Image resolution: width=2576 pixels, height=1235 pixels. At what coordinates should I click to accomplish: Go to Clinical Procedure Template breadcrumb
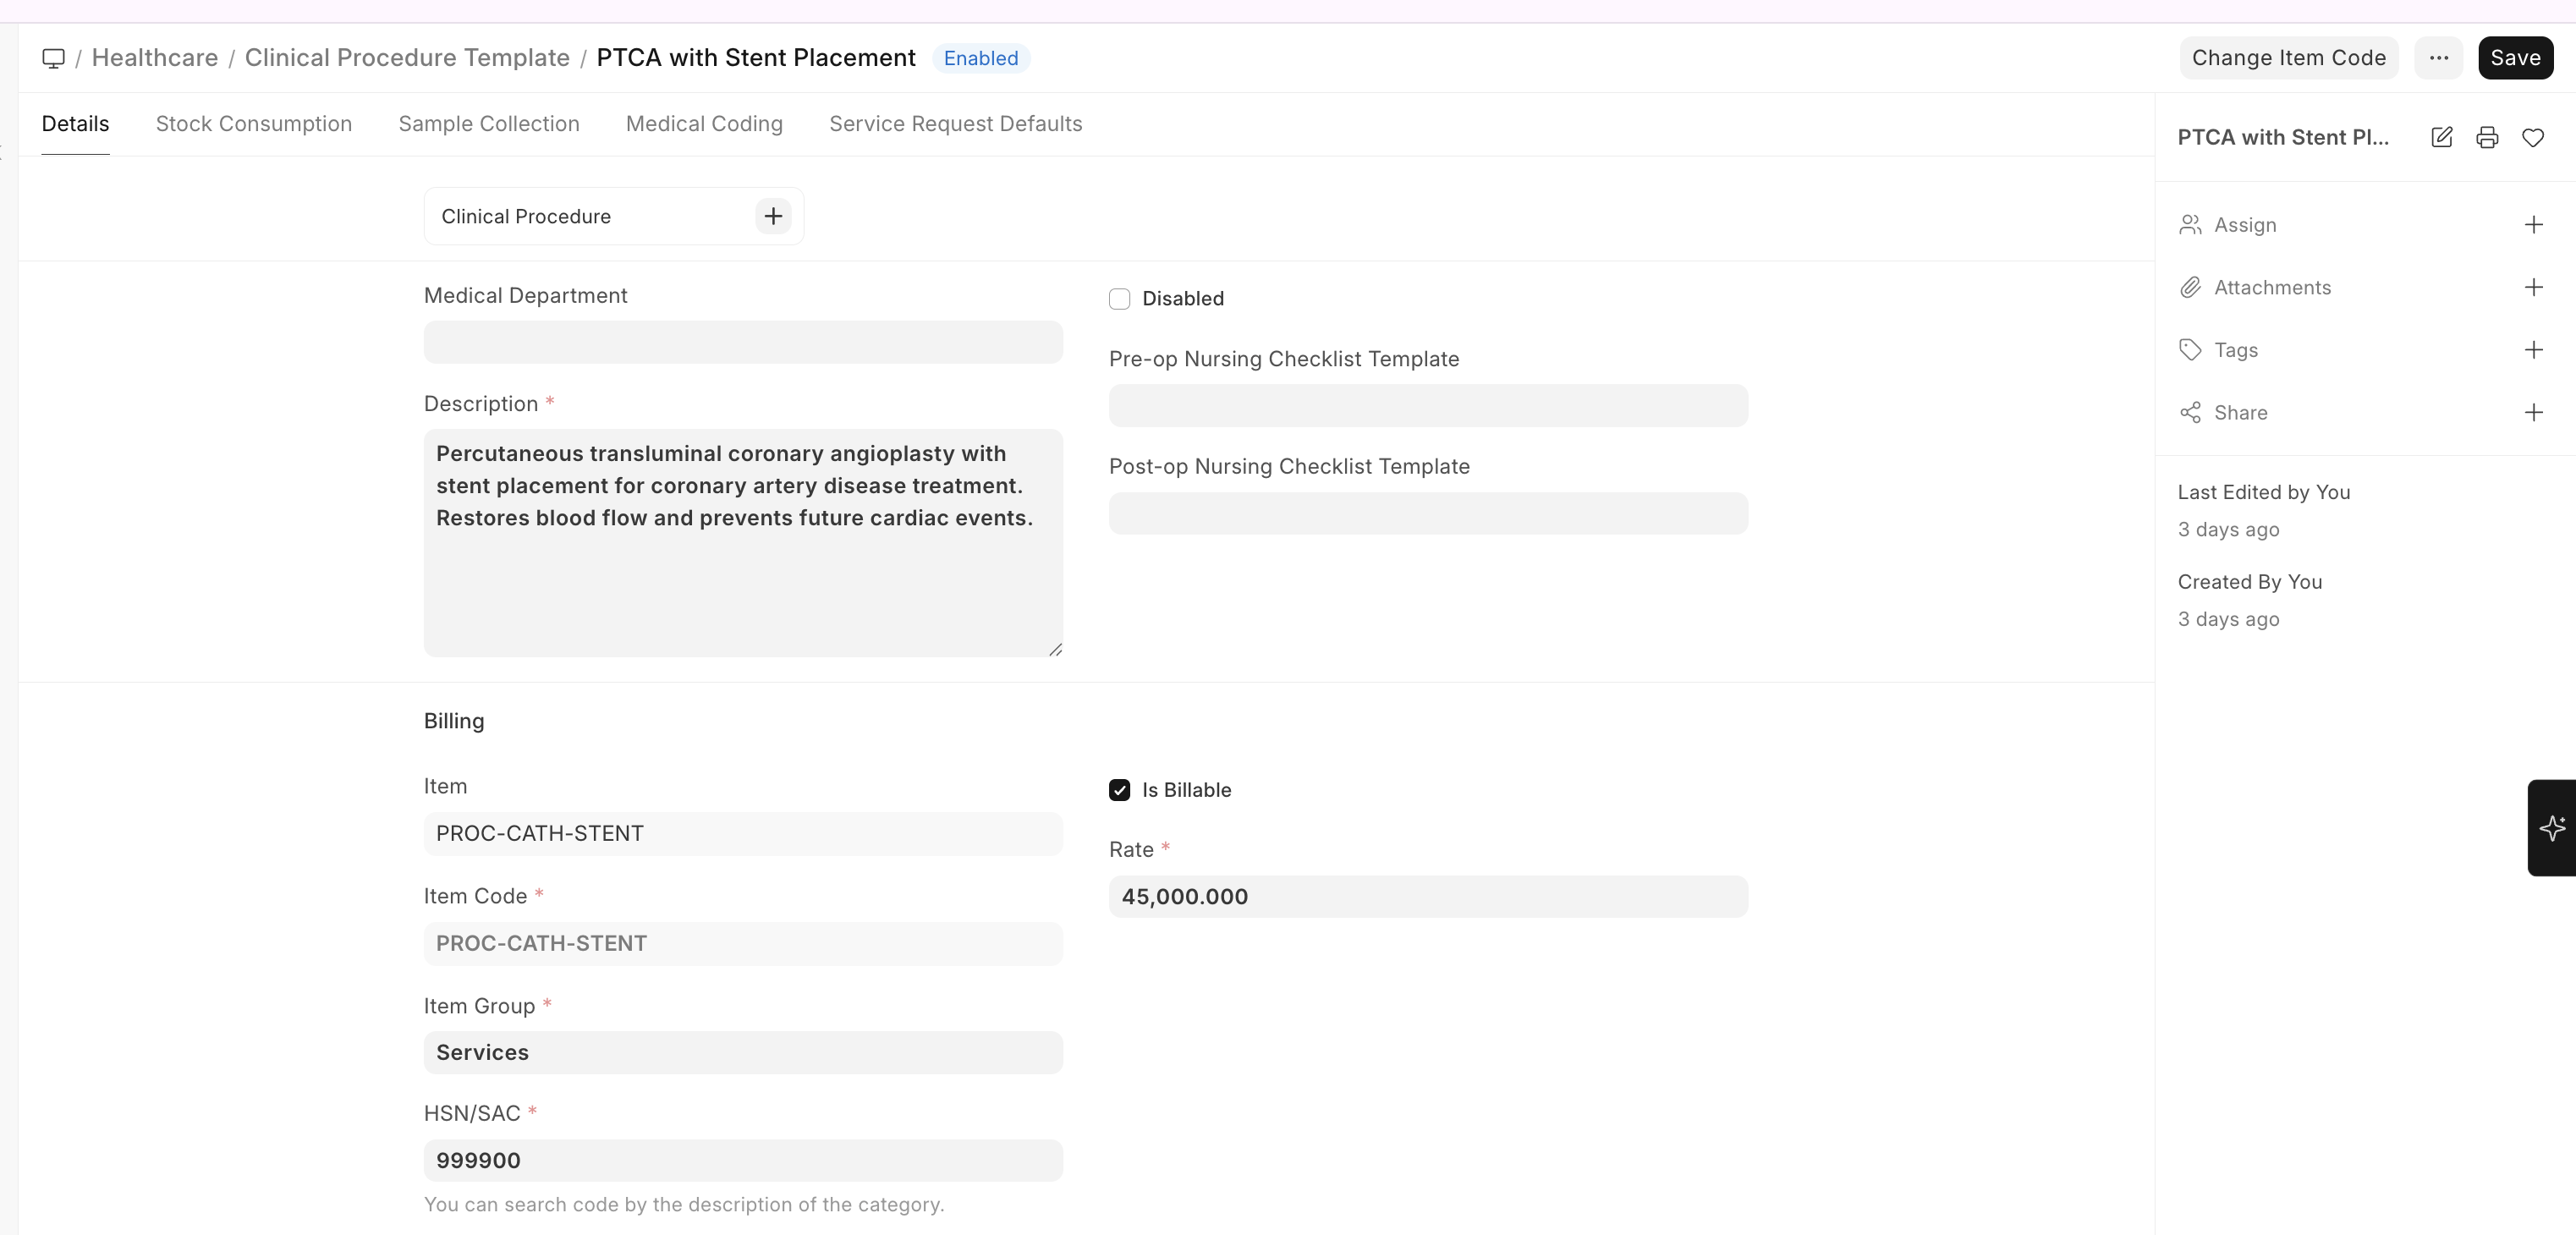point(407,58)
